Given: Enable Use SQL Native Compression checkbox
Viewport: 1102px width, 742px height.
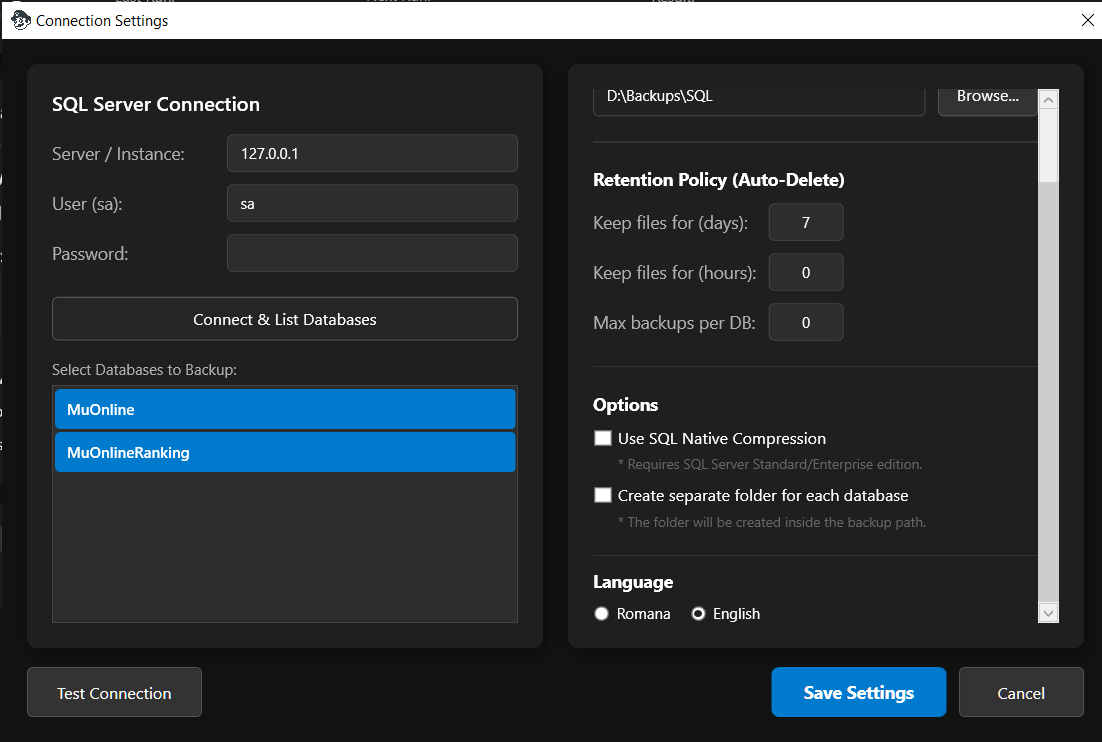Looking at the screenshot, I should pos(602,438).
